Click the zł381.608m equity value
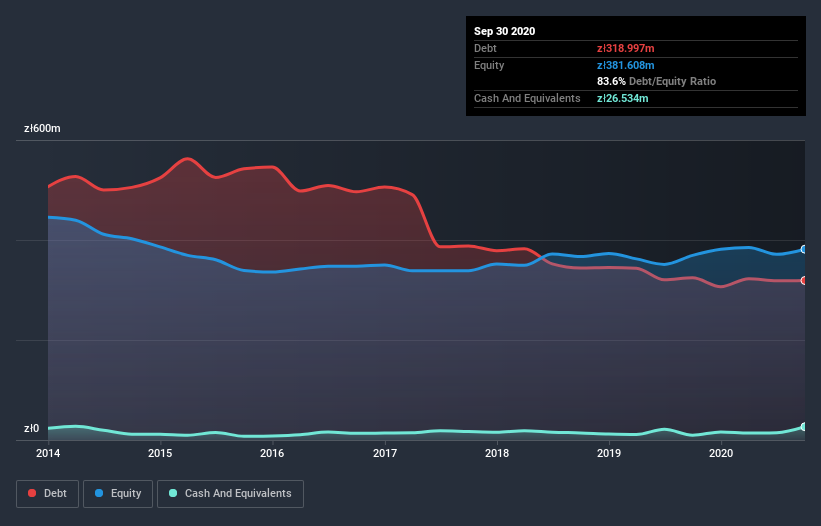This screenshot has width=821, height=526. click(x=626, y=65)
